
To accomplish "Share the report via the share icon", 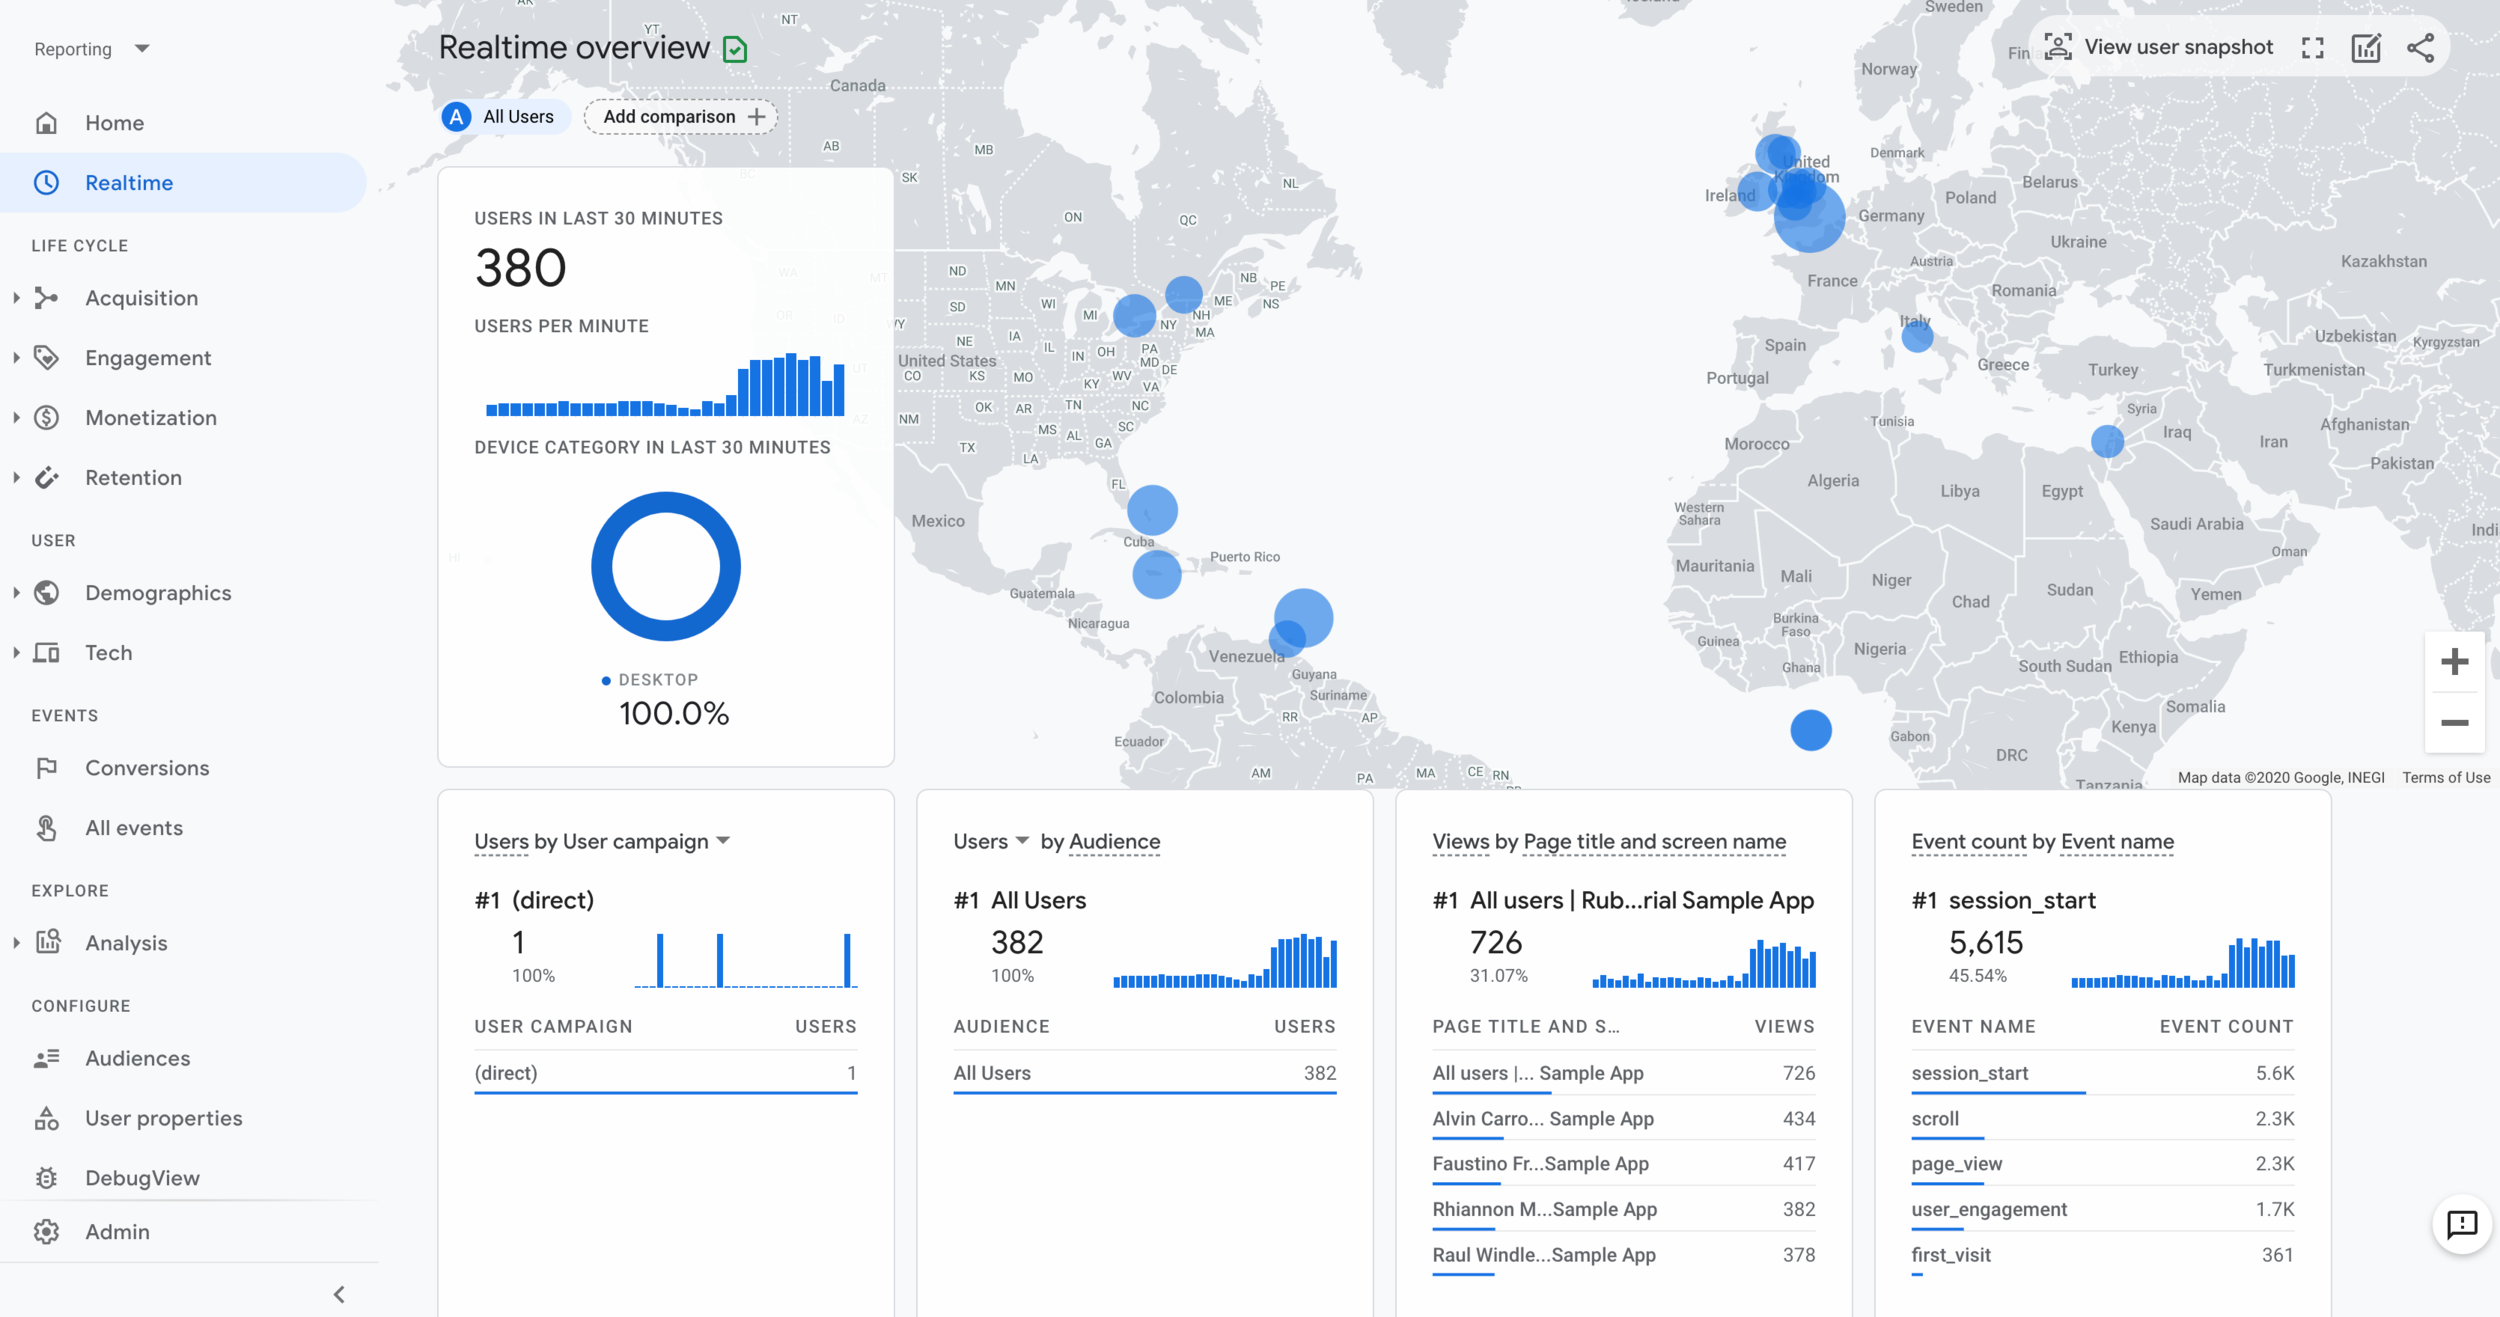I will pyautogui.click(x=2421, y=46).
